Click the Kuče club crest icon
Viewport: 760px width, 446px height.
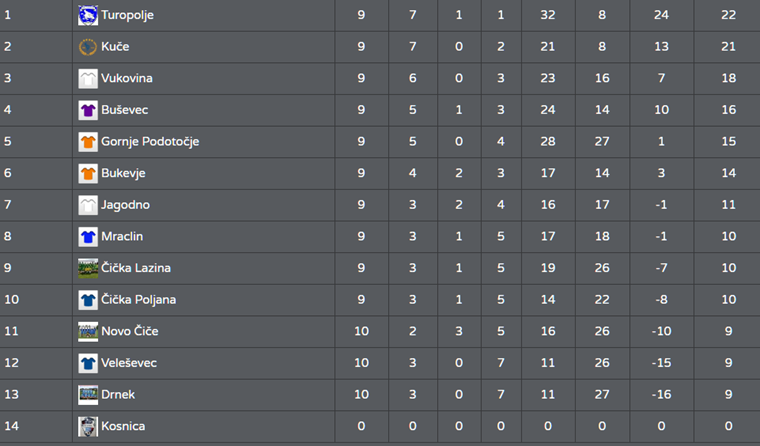[x=88, y=47]
